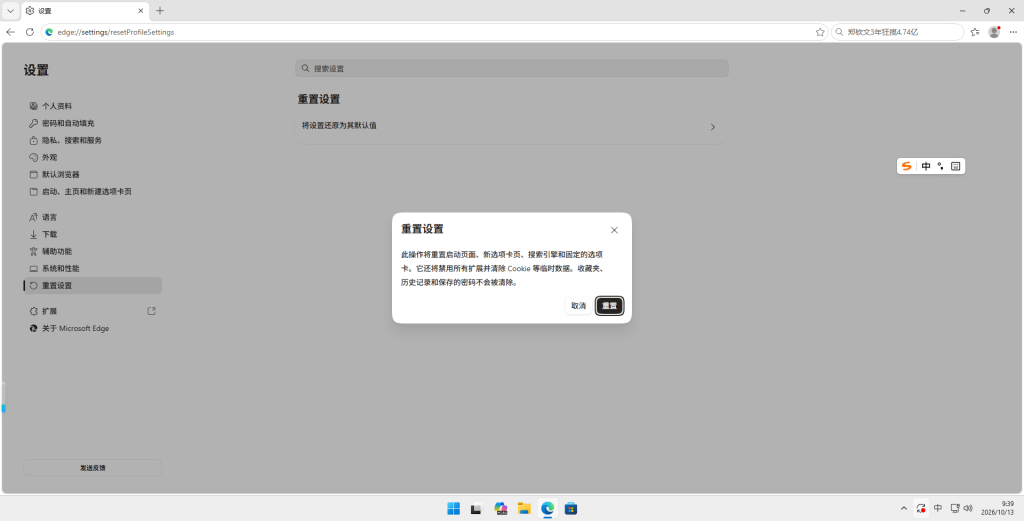This screenshot has width=1024, height=521.
Task: Click the download arrow icon beside 下载
Action: click(33, 234)
